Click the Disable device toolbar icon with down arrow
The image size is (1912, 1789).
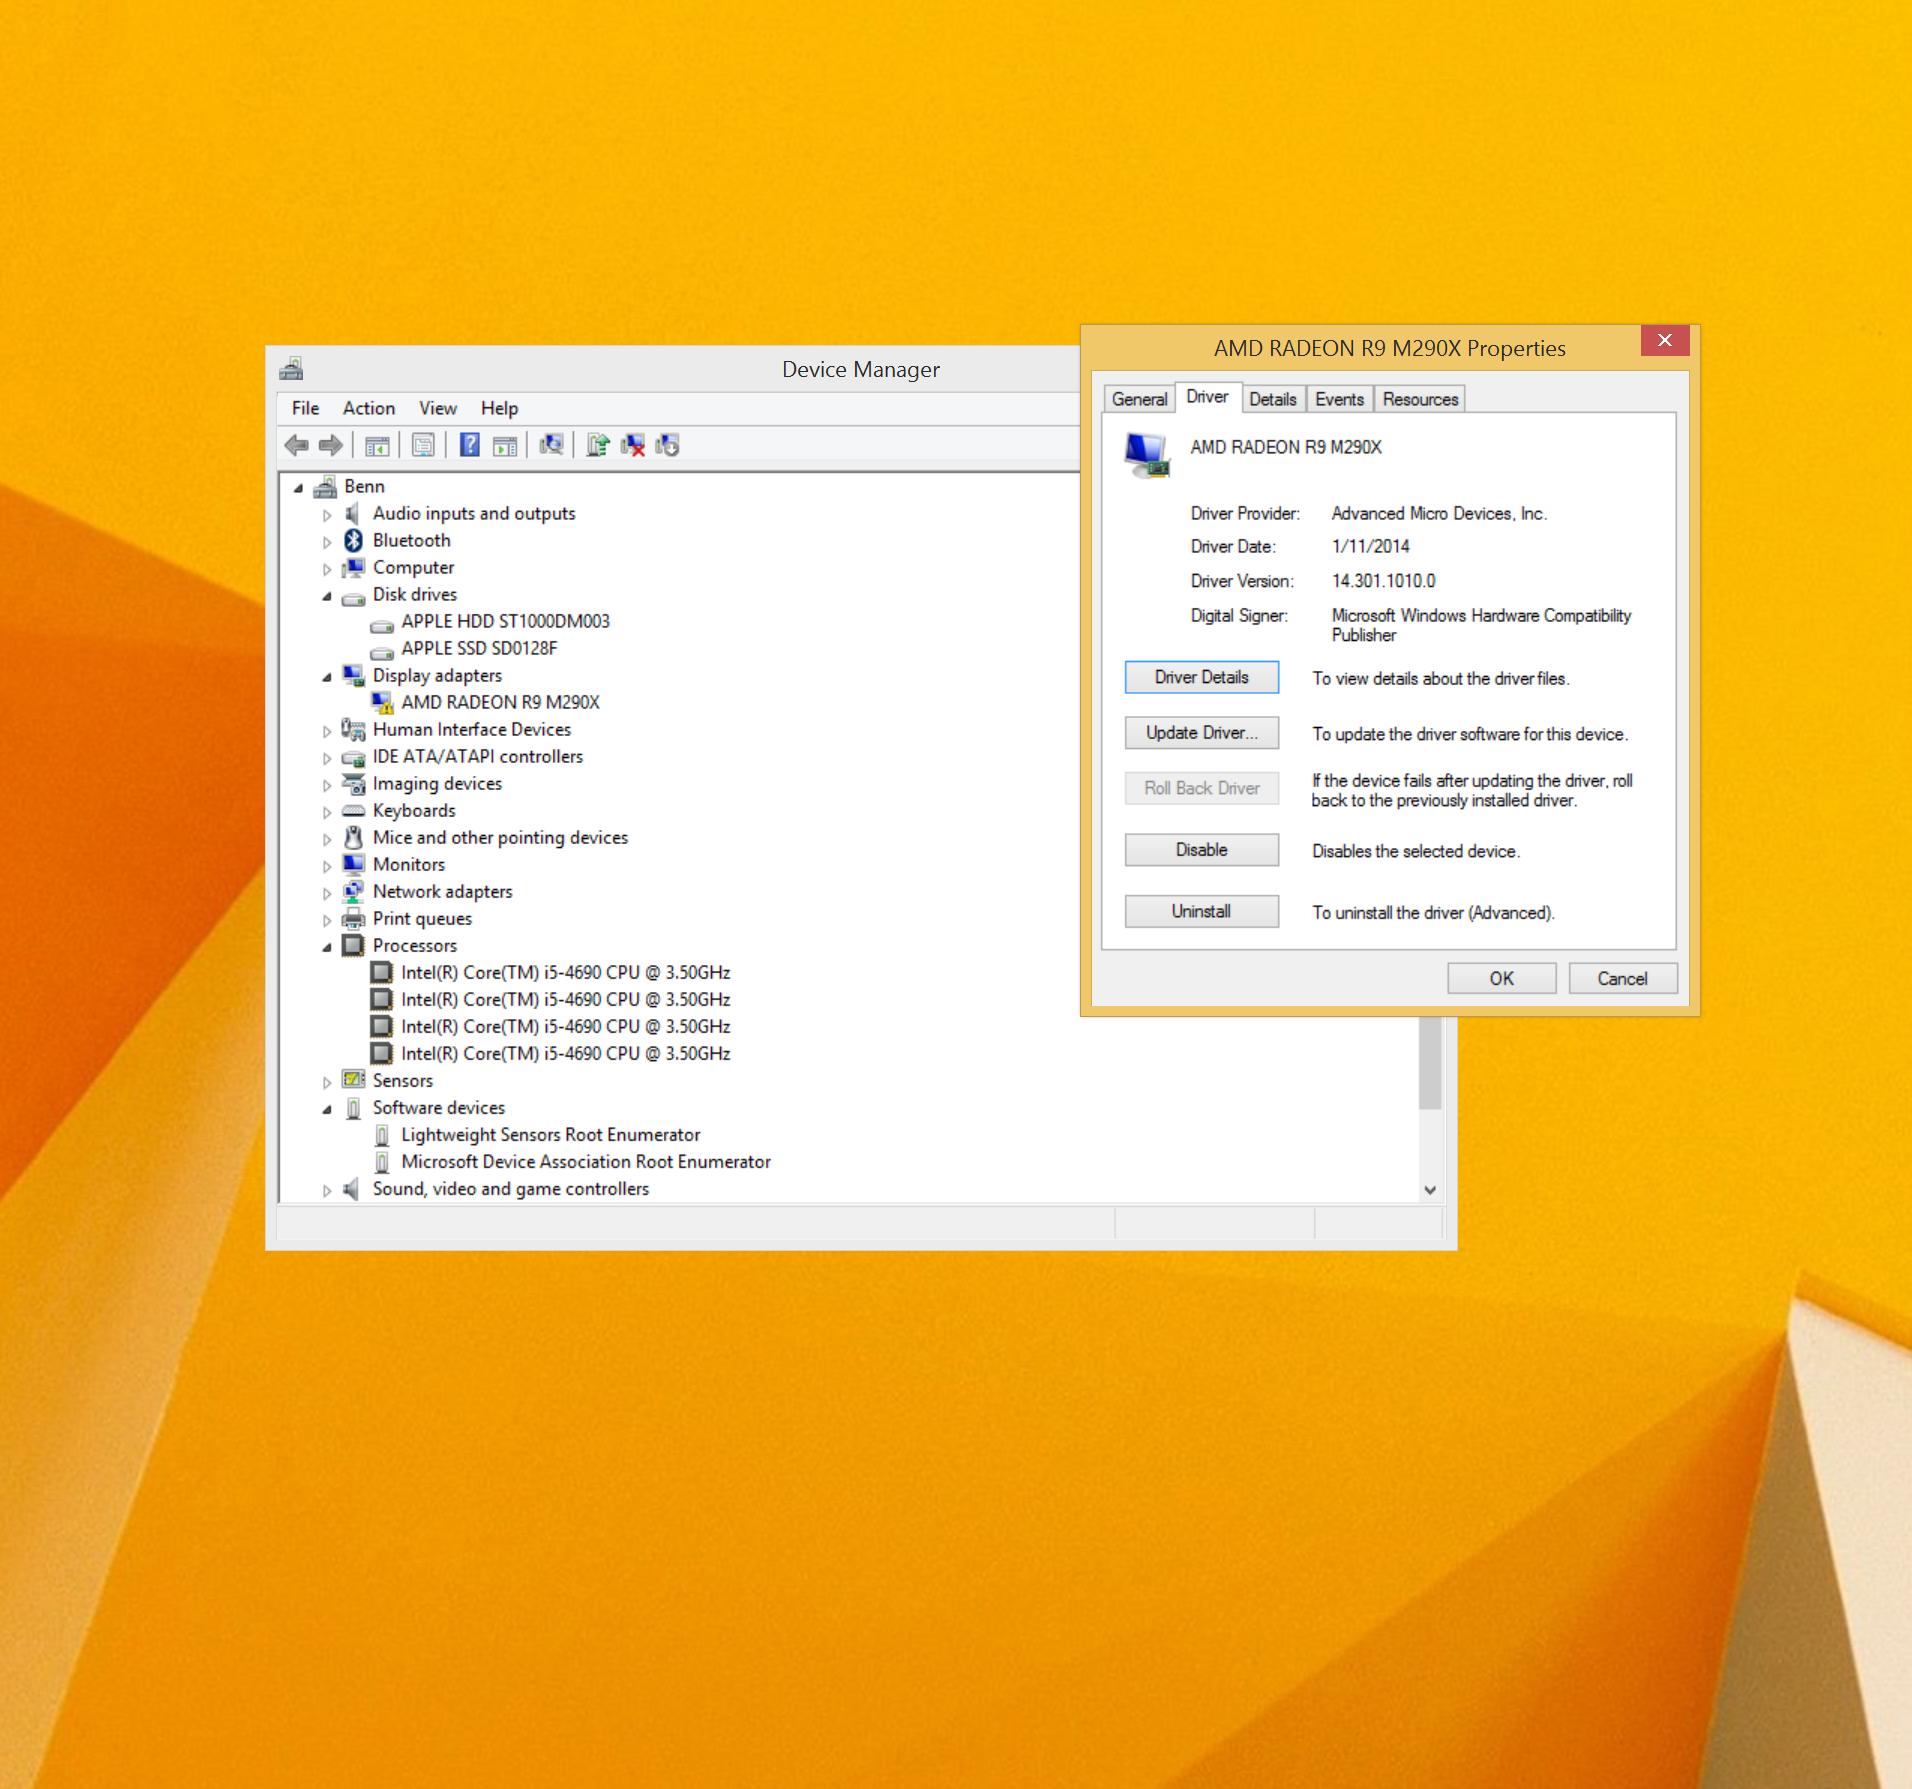coord(667,445)
